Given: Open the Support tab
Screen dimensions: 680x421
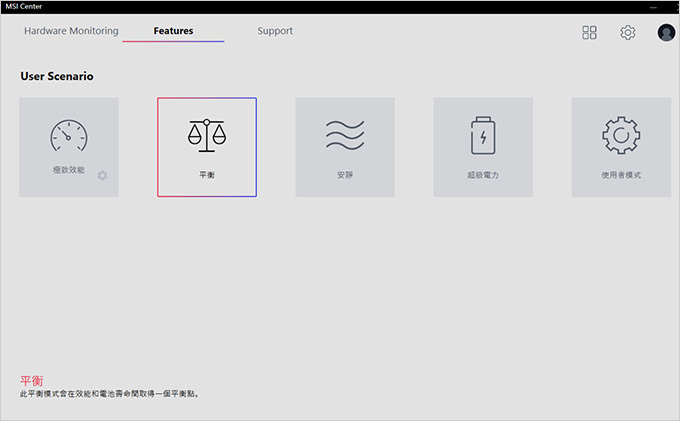Looking at the screenshot, I should pyautogui.click(x=275, y=31).
